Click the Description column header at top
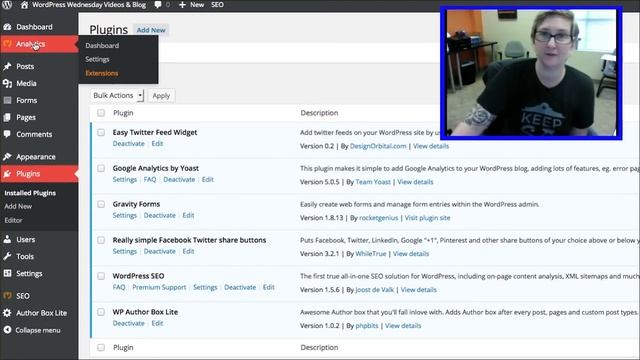The height and width of the screenshot is (360, 640). (319, 113)
